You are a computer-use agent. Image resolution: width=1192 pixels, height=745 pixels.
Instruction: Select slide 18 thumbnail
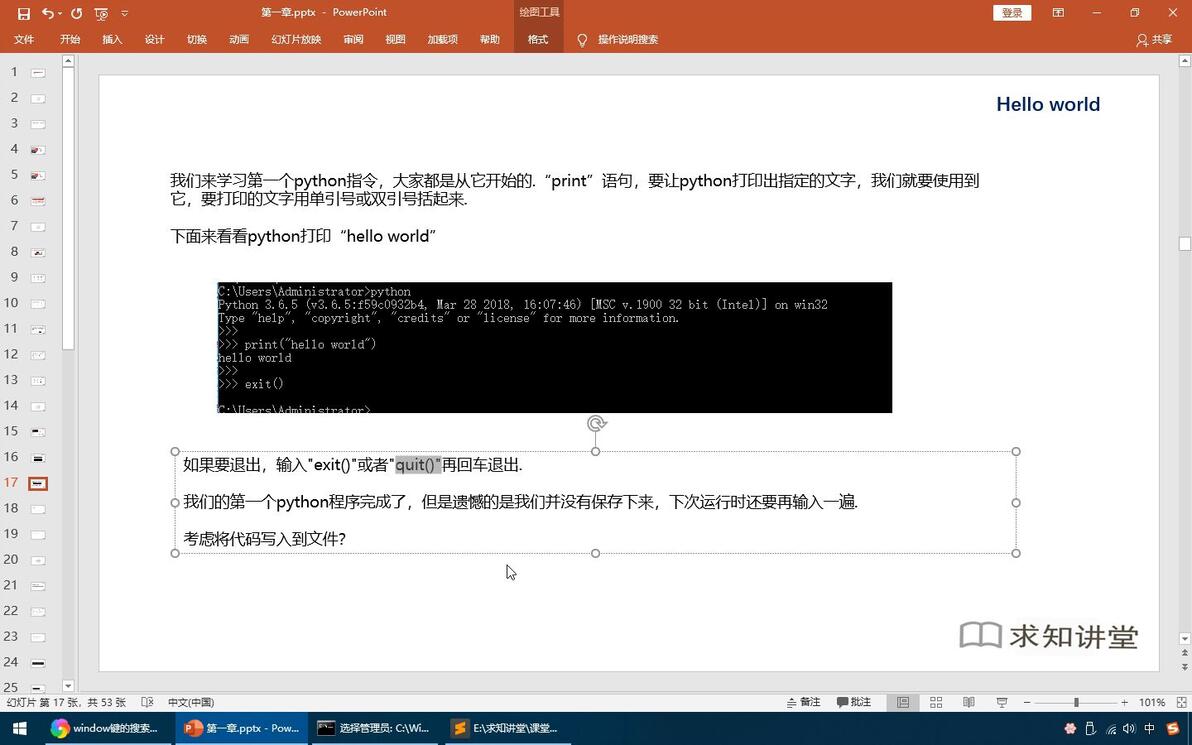coord(38,509)
